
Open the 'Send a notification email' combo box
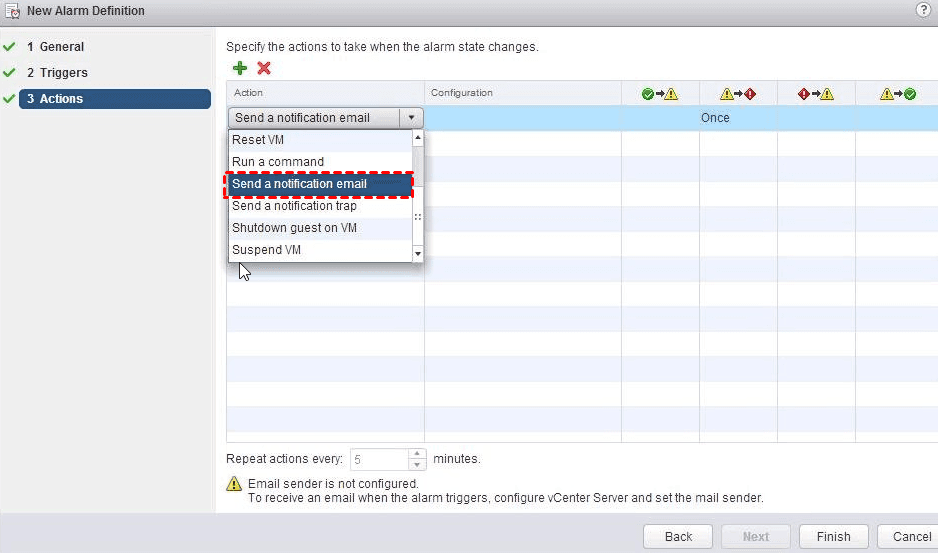coord(325,118)
